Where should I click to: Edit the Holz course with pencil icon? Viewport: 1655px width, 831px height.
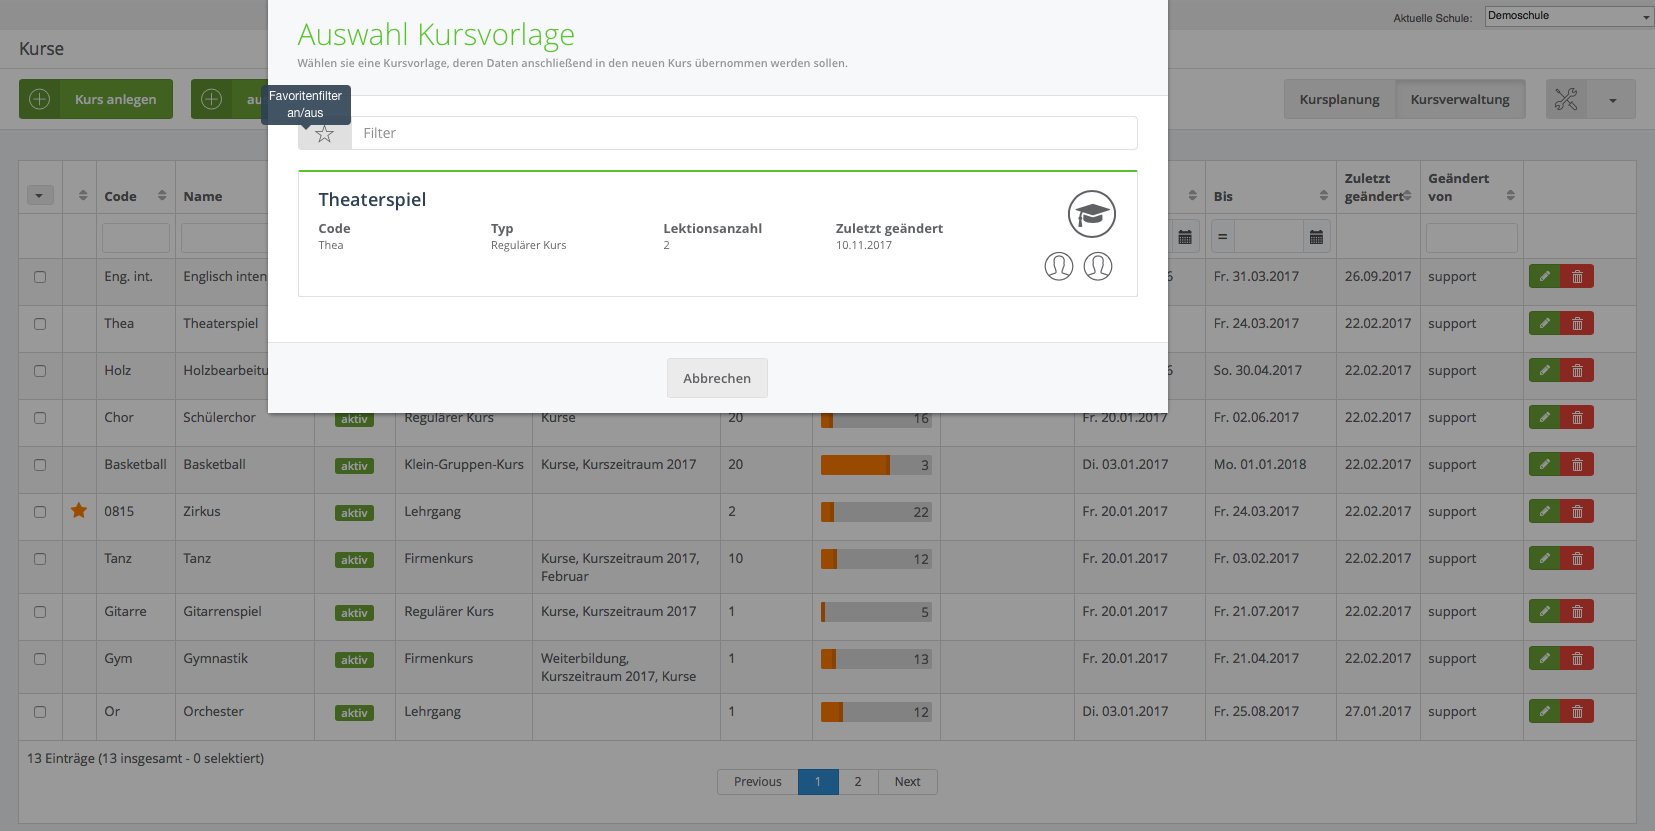1545,370
